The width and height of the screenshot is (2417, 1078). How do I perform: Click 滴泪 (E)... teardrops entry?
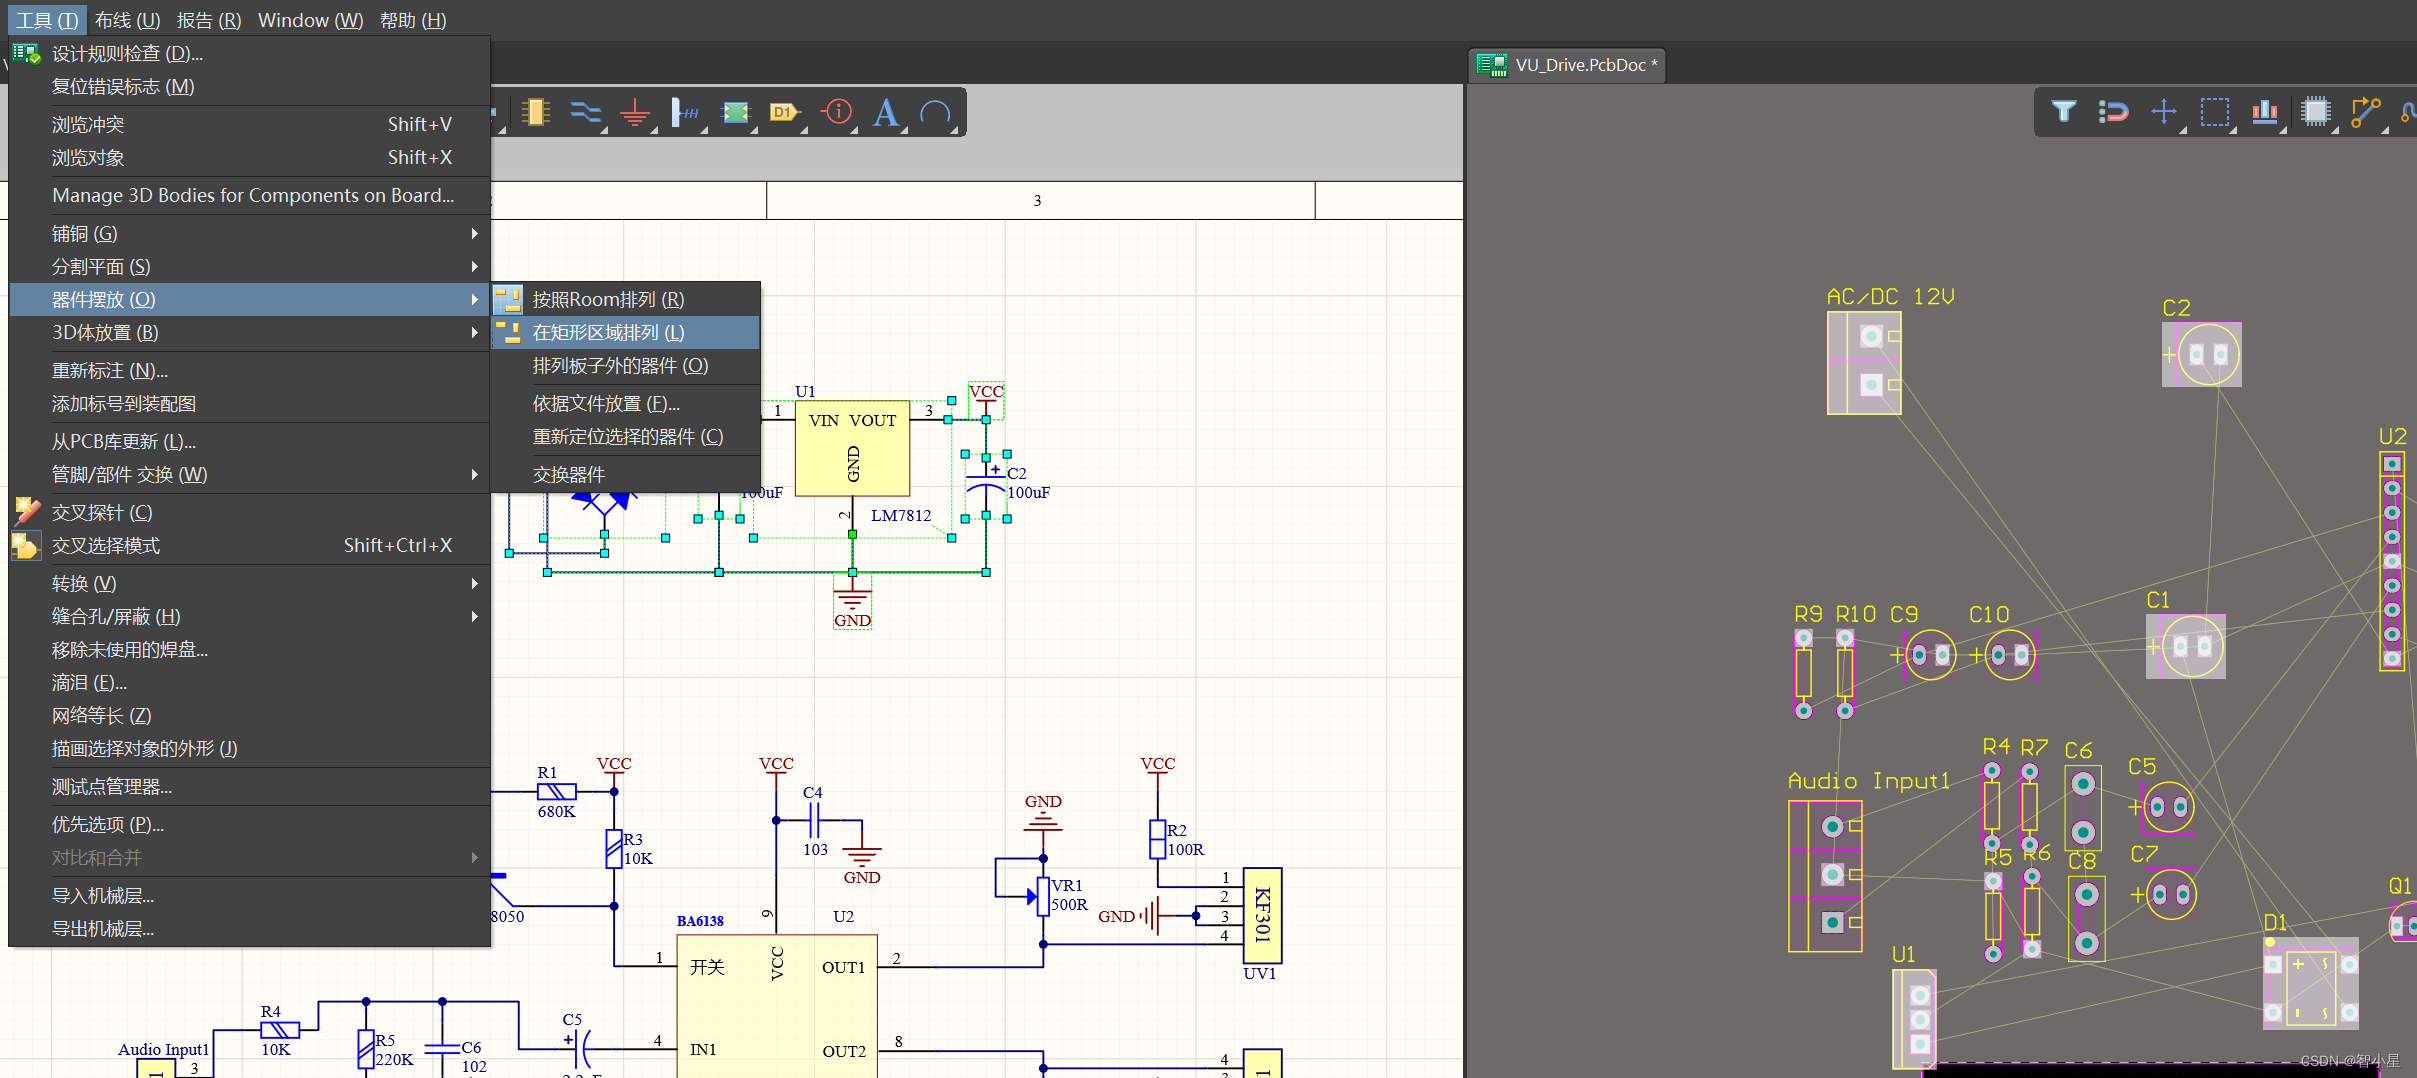(250, 682)
